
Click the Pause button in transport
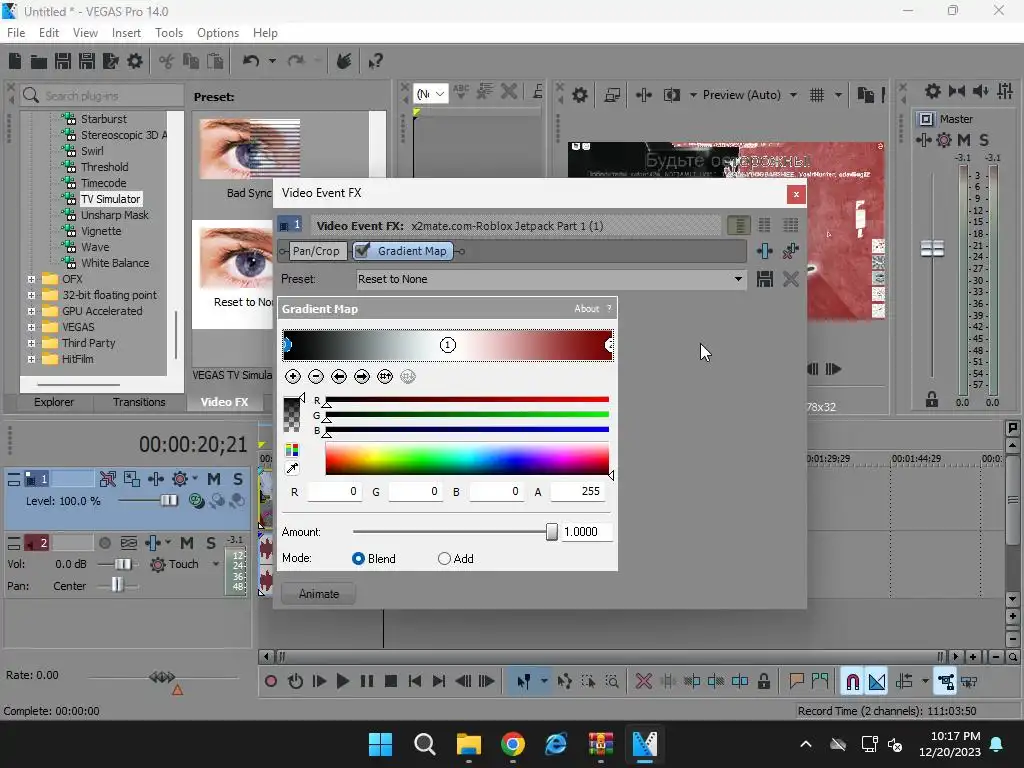366,681
